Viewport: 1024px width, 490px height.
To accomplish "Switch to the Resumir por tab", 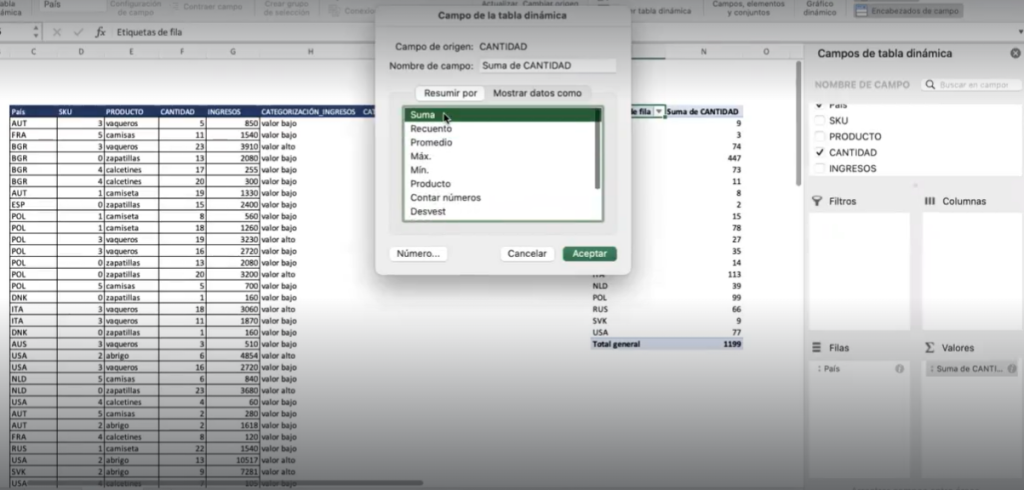I will pos(451,93).
